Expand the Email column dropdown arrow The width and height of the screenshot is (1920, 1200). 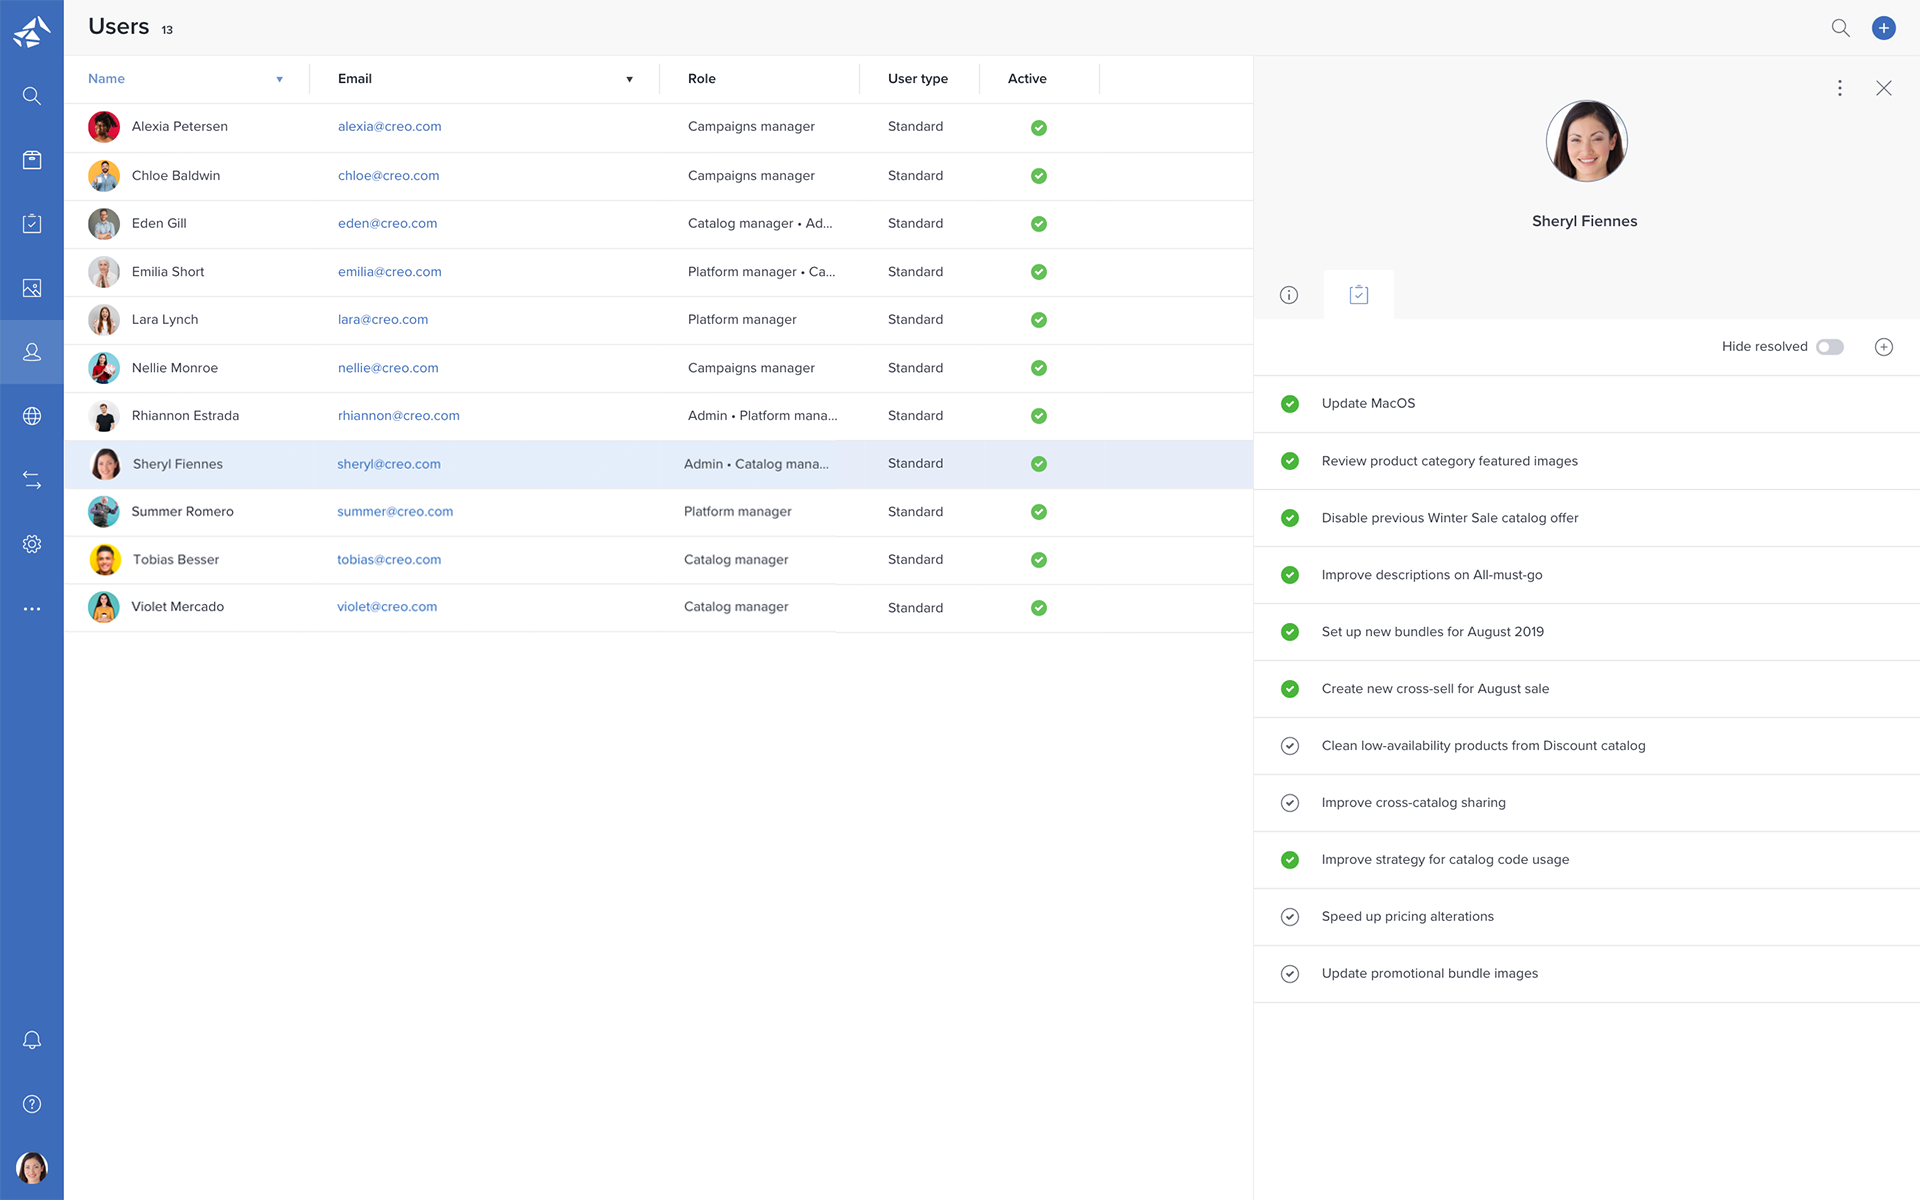tap(629, 79)
